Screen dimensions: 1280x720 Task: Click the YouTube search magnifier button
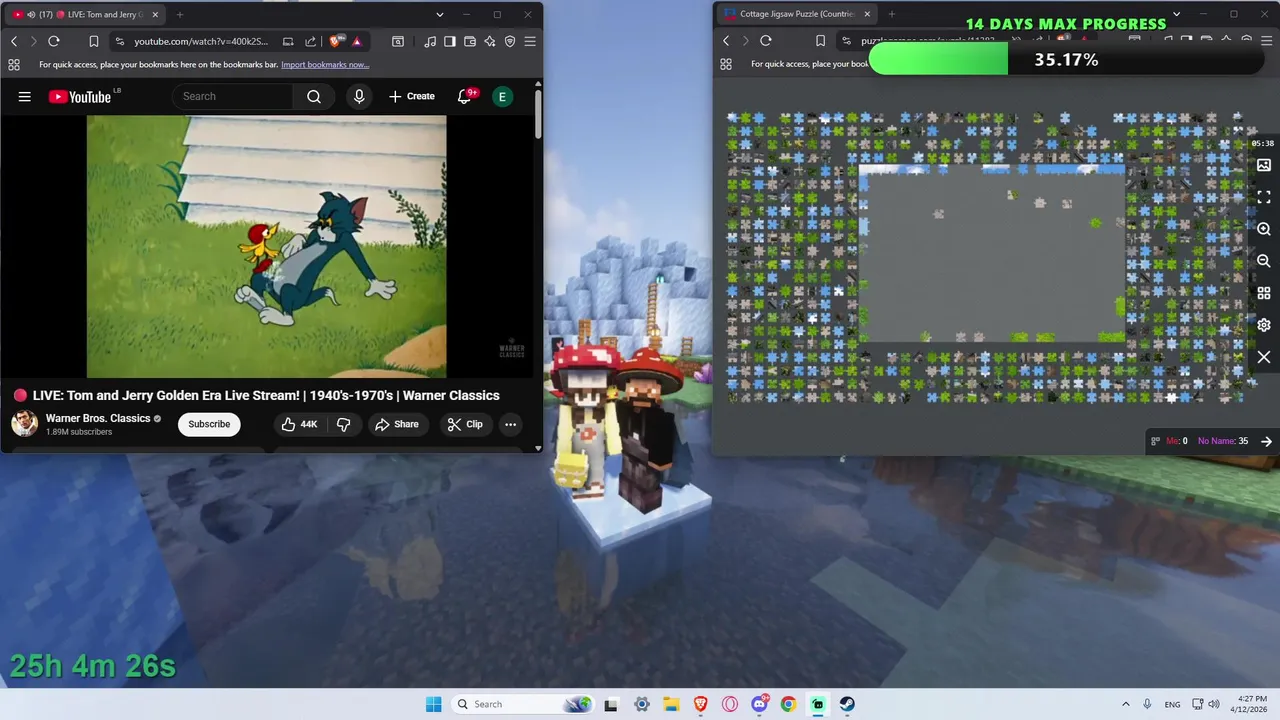tap(314, 97)
